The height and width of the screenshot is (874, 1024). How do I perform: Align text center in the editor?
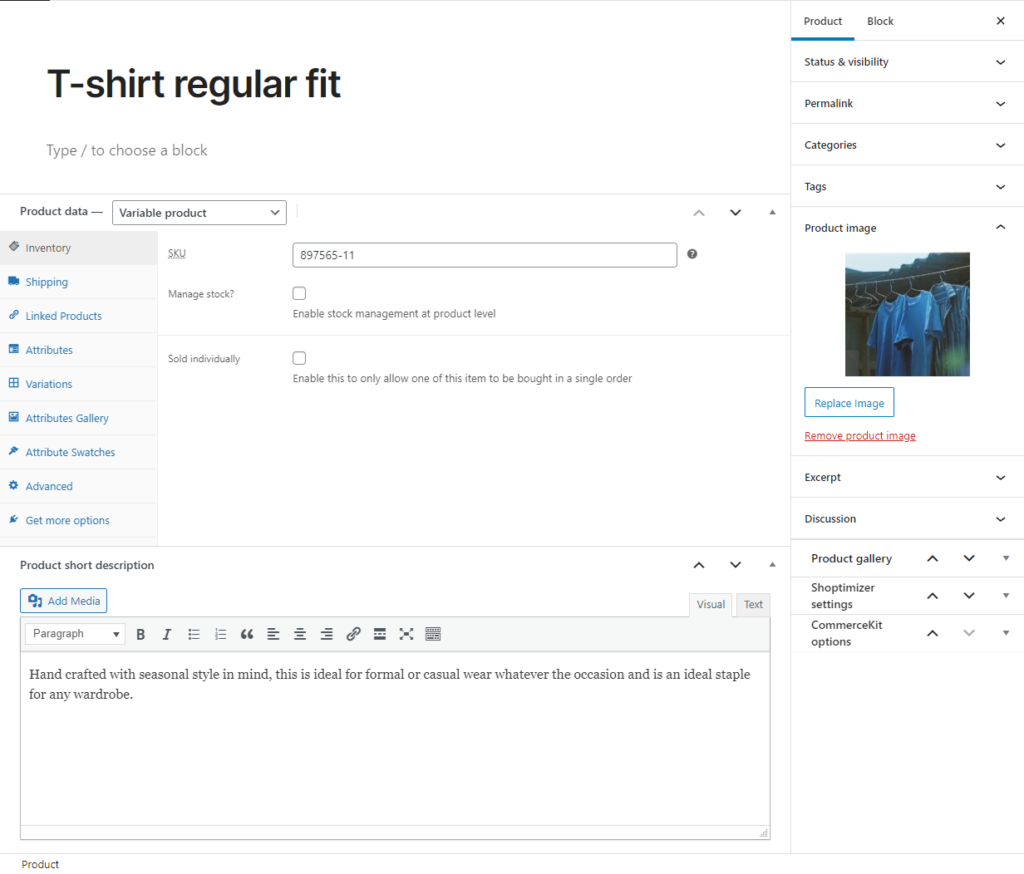point(299,634)
